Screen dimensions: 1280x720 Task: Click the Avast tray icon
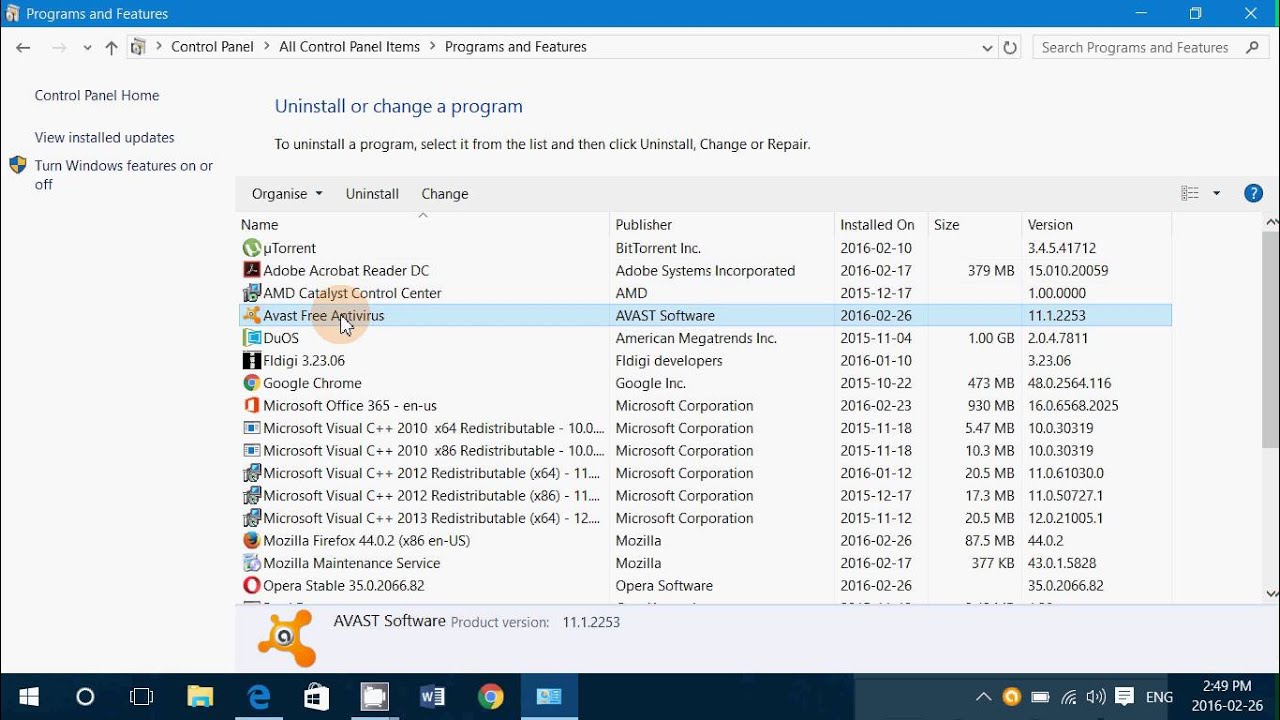pos(1012,697)
